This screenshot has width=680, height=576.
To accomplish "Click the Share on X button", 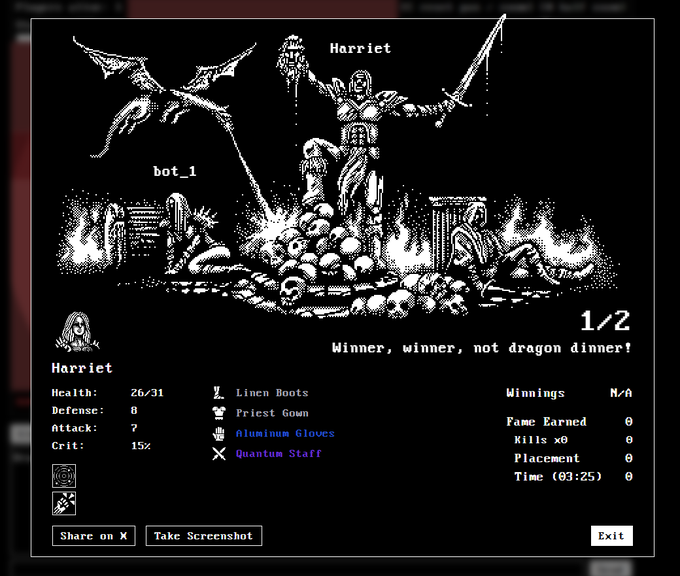I will click(94, 536).
